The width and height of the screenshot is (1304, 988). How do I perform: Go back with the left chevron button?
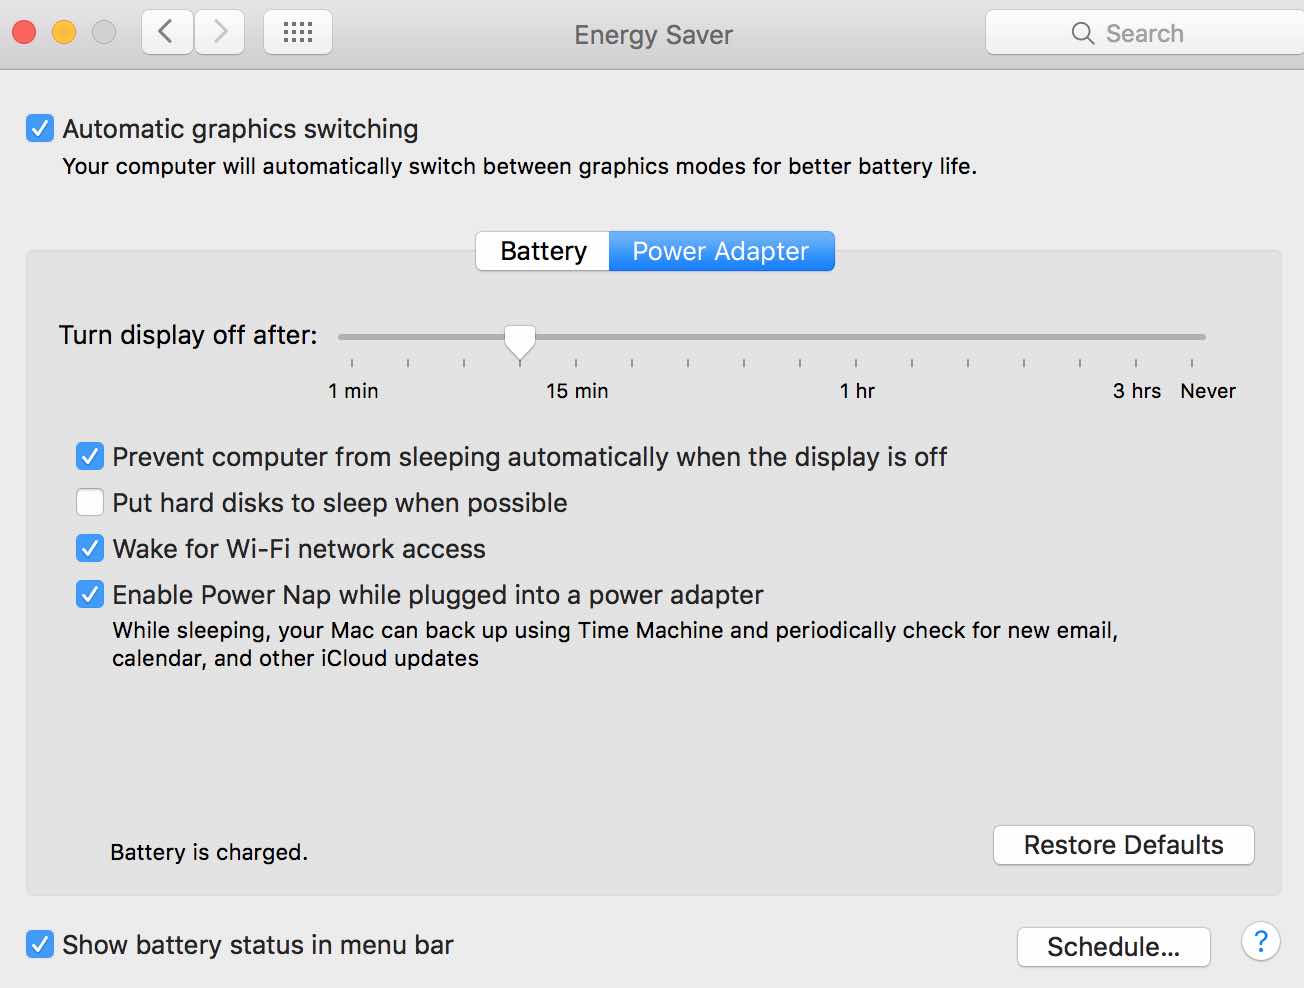pos(167,33)
